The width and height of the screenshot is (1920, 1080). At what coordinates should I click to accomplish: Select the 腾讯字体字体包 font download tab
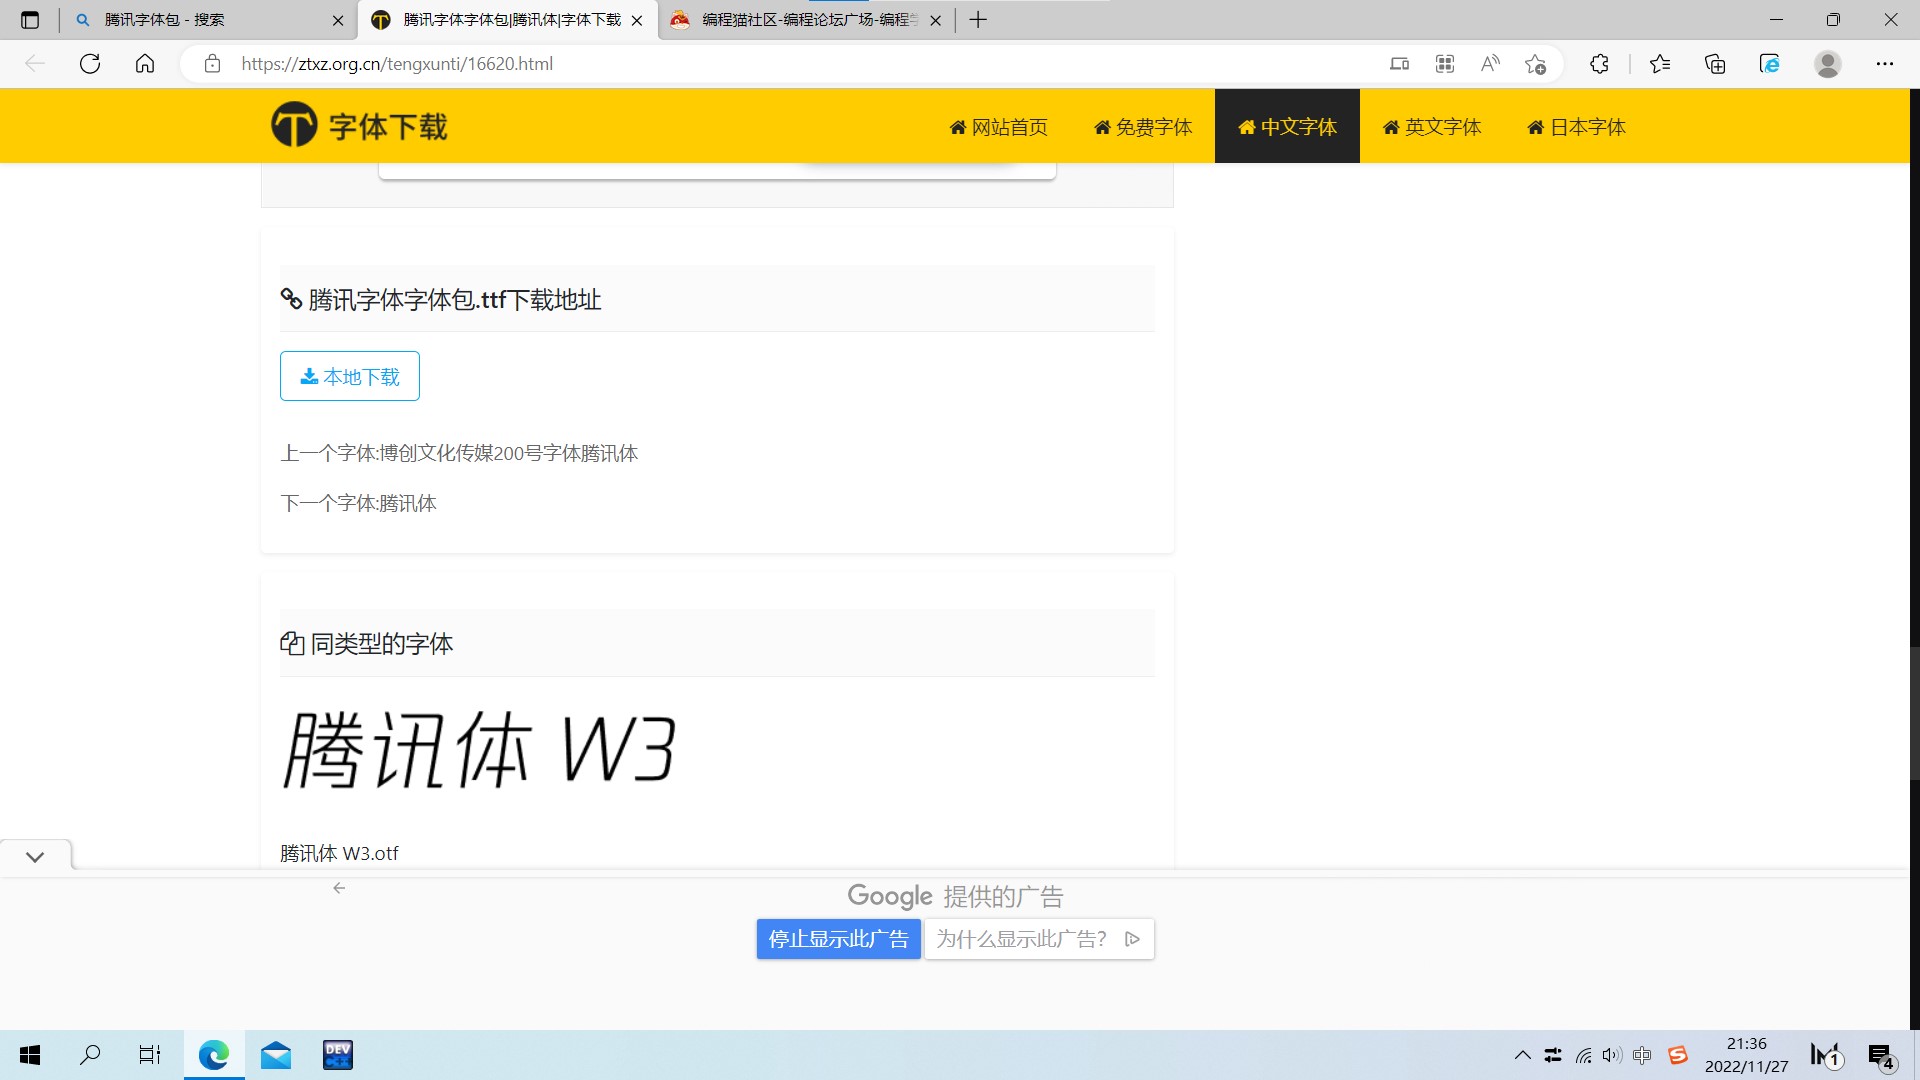(508, 20)
